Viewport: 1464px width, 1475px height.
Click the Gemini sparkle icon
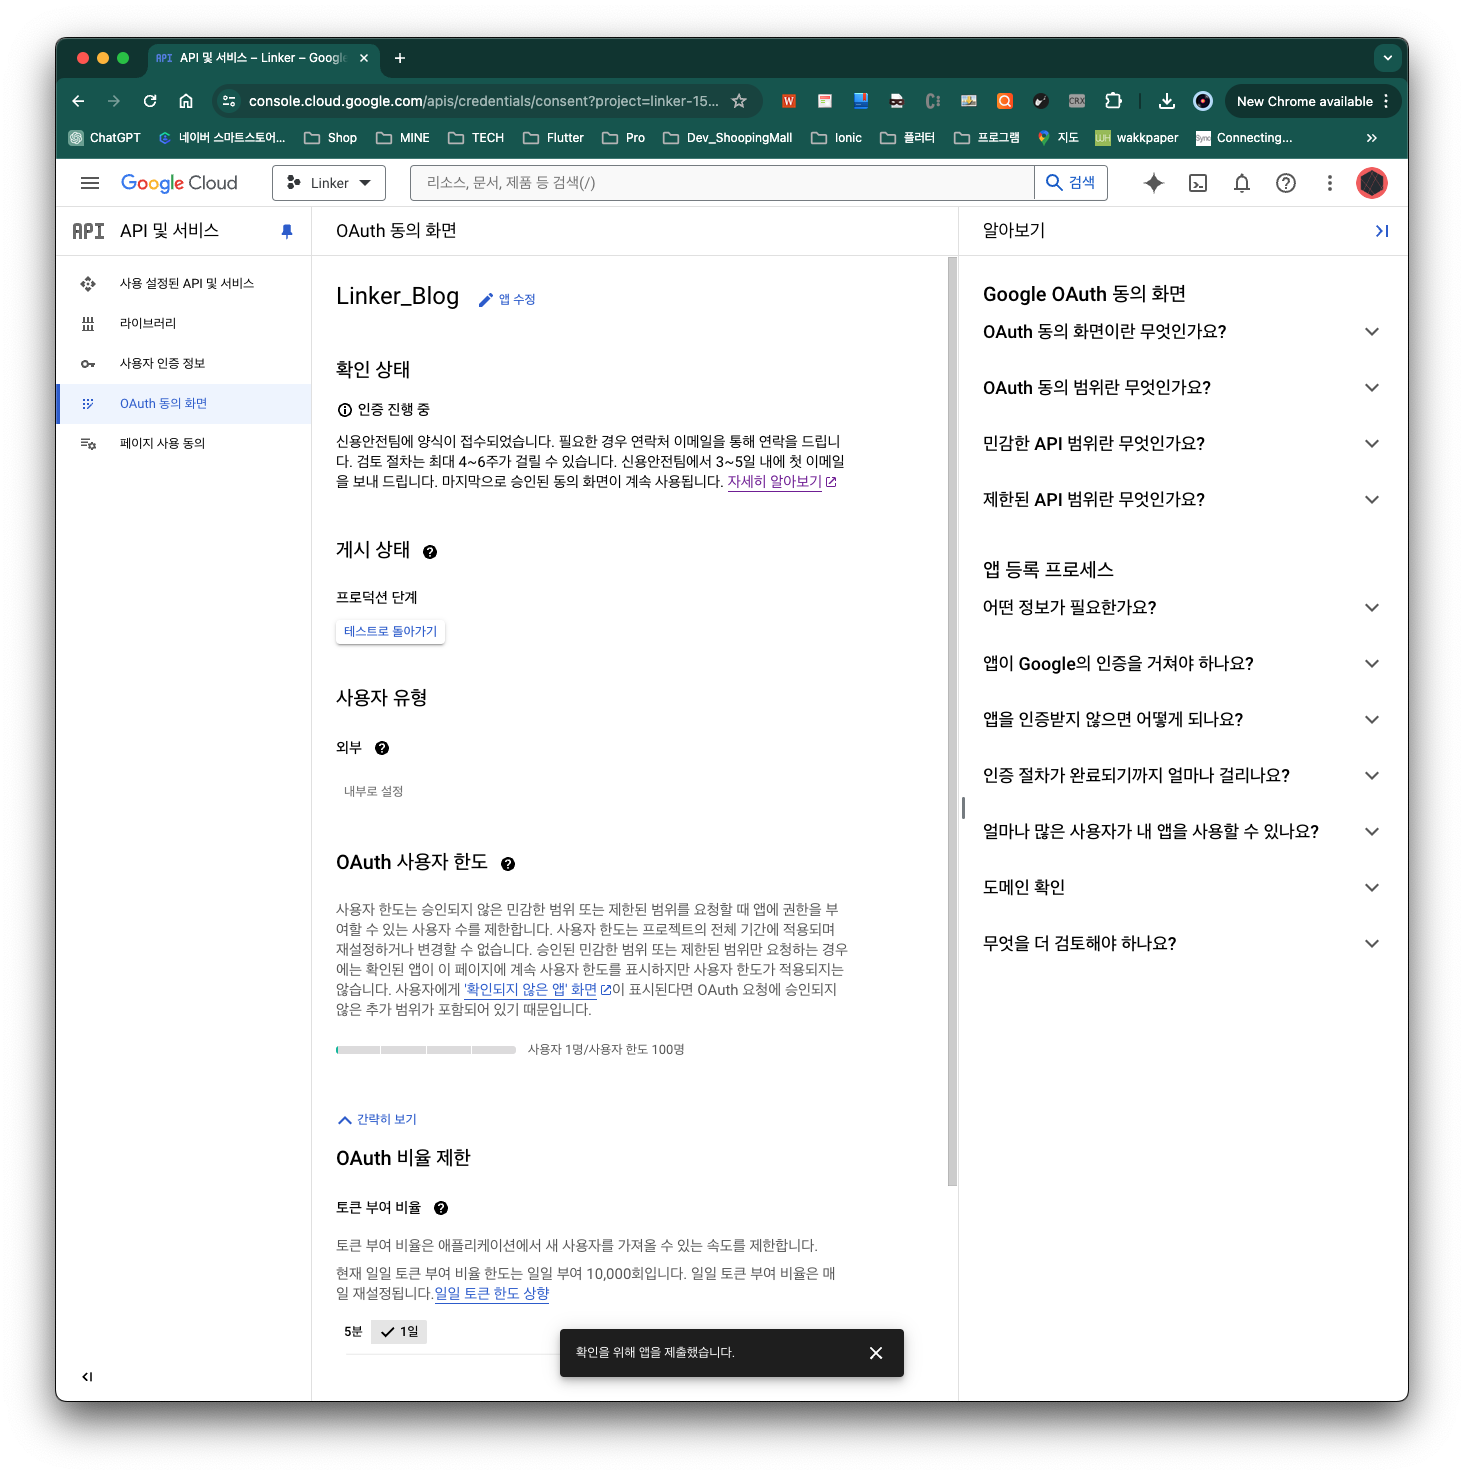(1153, 183)
